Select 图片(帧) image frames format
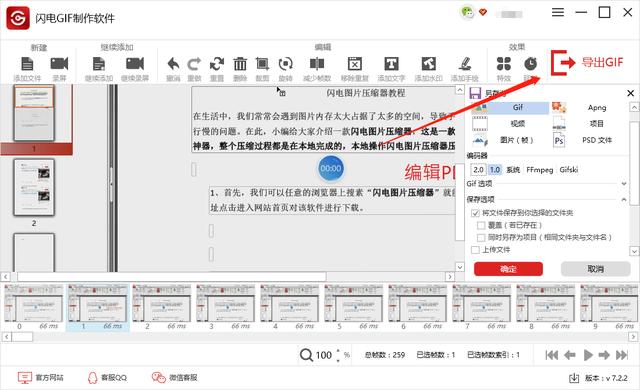Screen dimensions: 640x390 pyautogui.click(x=510, y=140)
